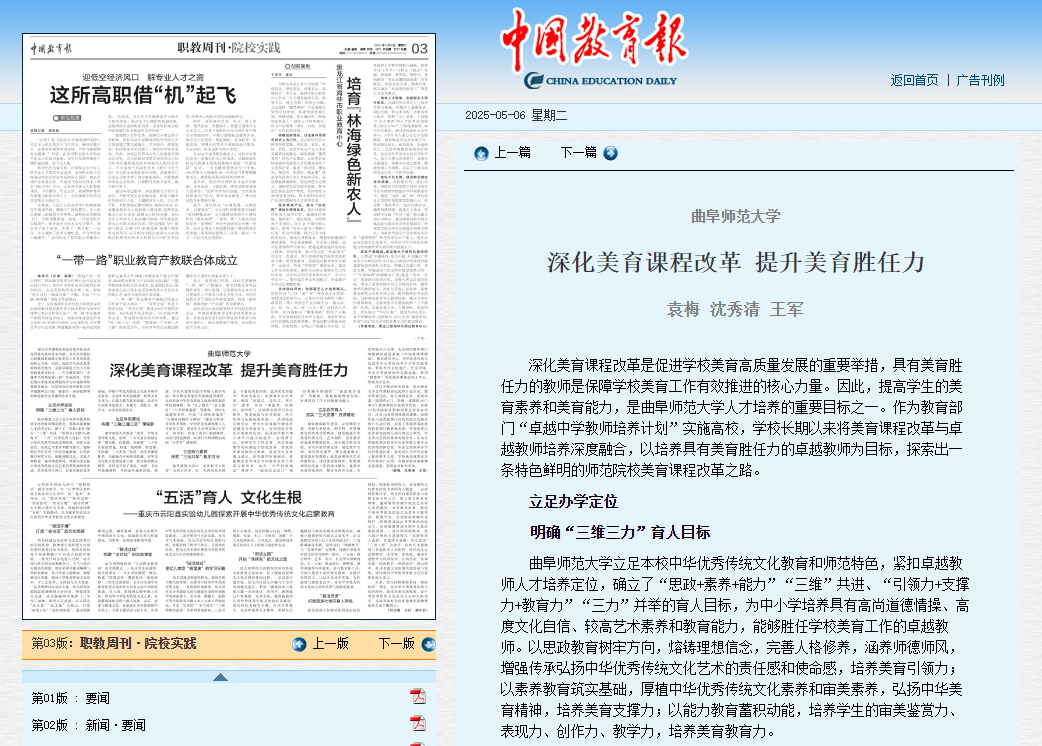Open the PDF icon for 第01版 要闻

pos(418,697)
